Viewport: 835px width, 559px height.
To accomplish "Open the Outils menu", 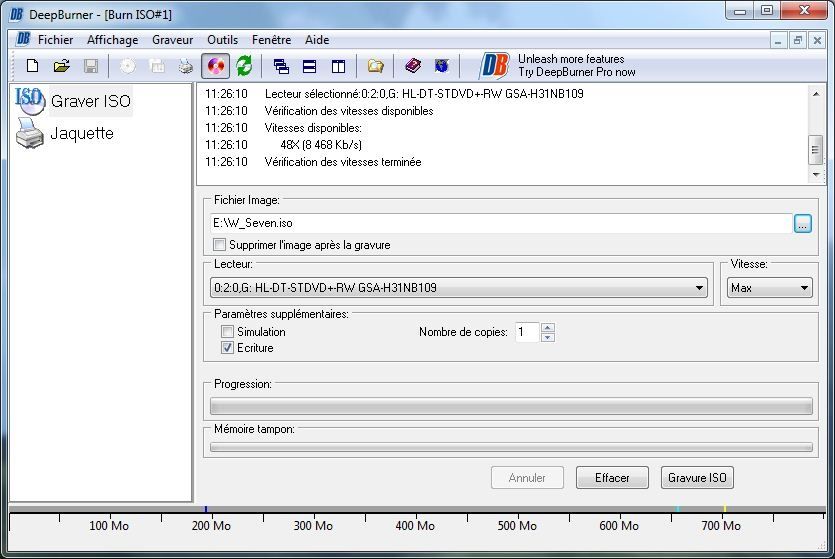I will 223,40.
